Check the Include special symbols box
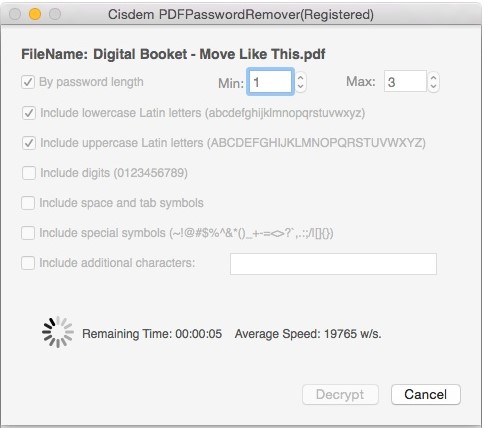Image resolution: width=484 pixels, height=428 pixels. click(28, 233)
